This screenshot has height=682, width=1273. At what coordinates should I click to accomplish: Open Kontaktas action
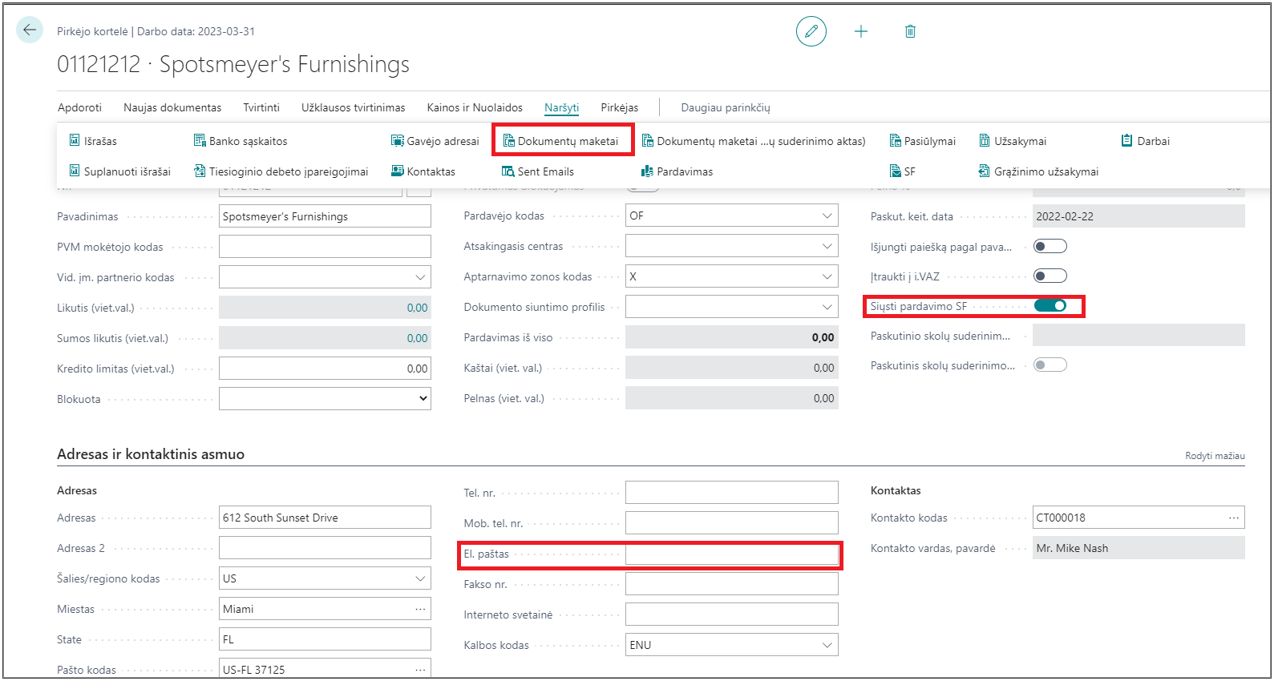(423, 171)
